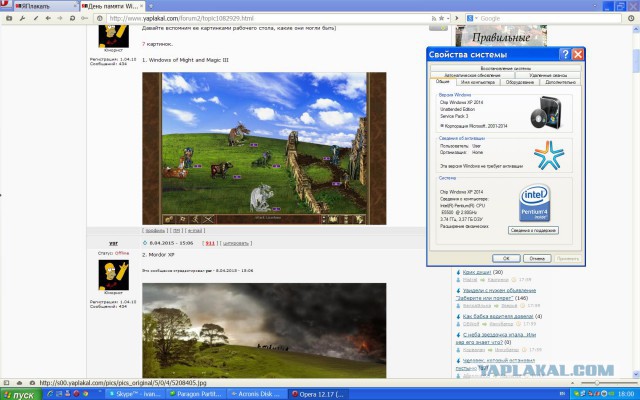Click the RSS feed icon in address bar
Image resolution: width=640 pixels, height=400 pixels.
433,18
